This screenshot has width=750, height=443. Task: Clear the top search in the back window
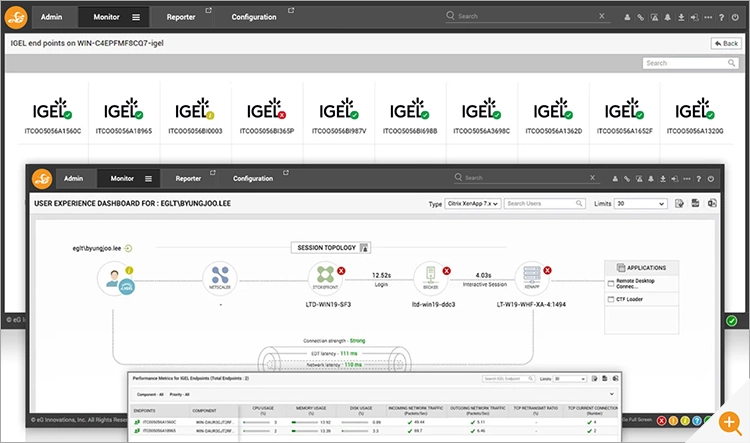pyautogui.click(x=602, y=16)
